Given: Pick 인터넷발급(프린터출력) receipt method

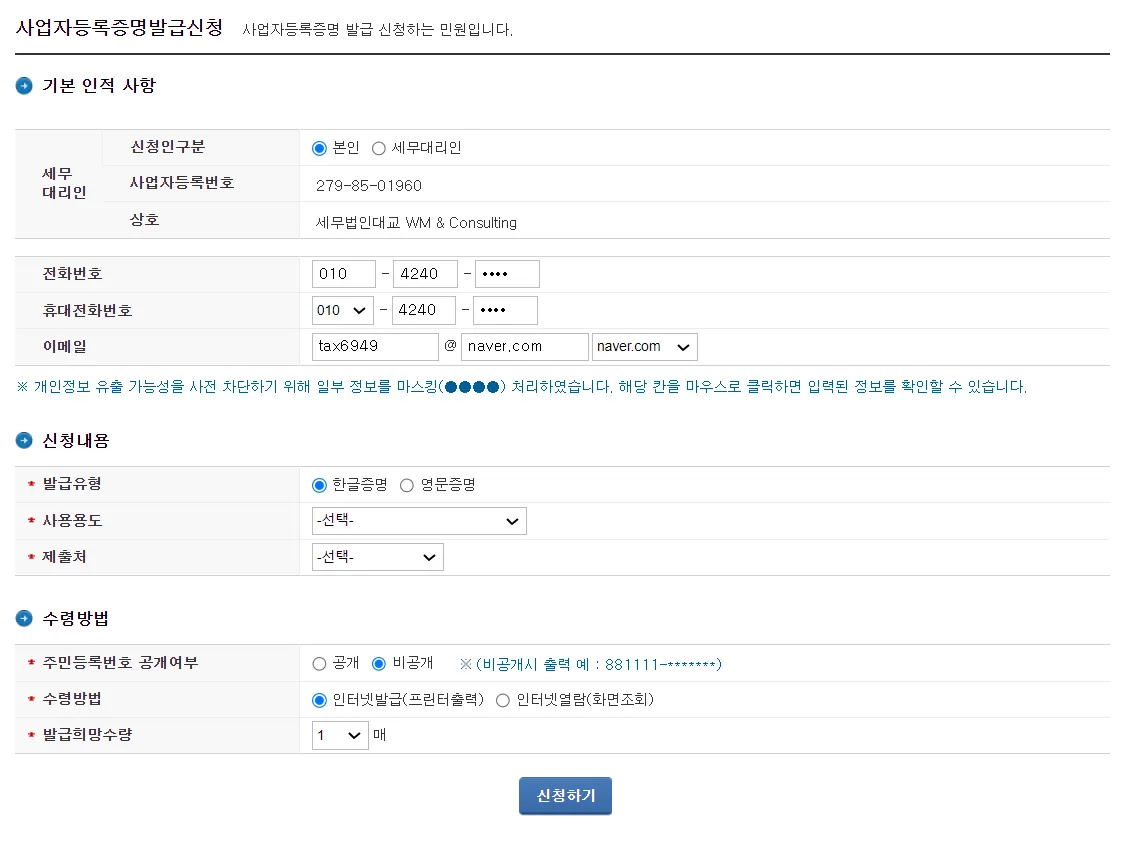Looking at the screenshot, I should 319,700.
